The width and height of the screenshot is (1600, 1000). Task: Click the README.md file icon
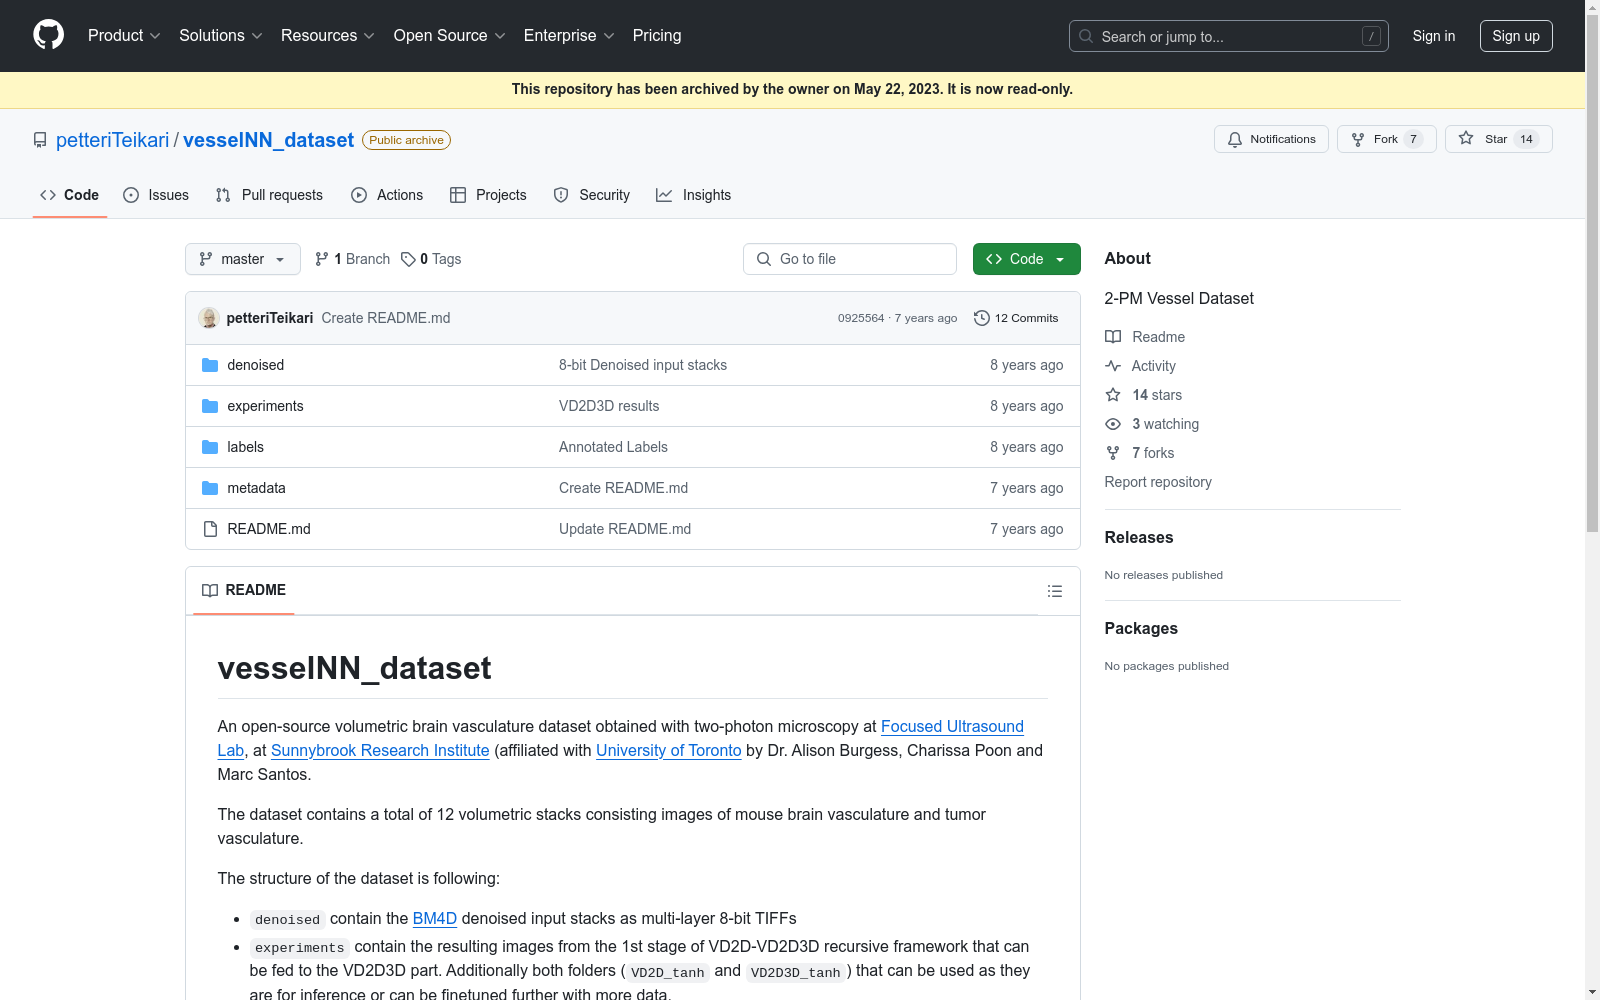pyautogui.click(x=210, y=529)
